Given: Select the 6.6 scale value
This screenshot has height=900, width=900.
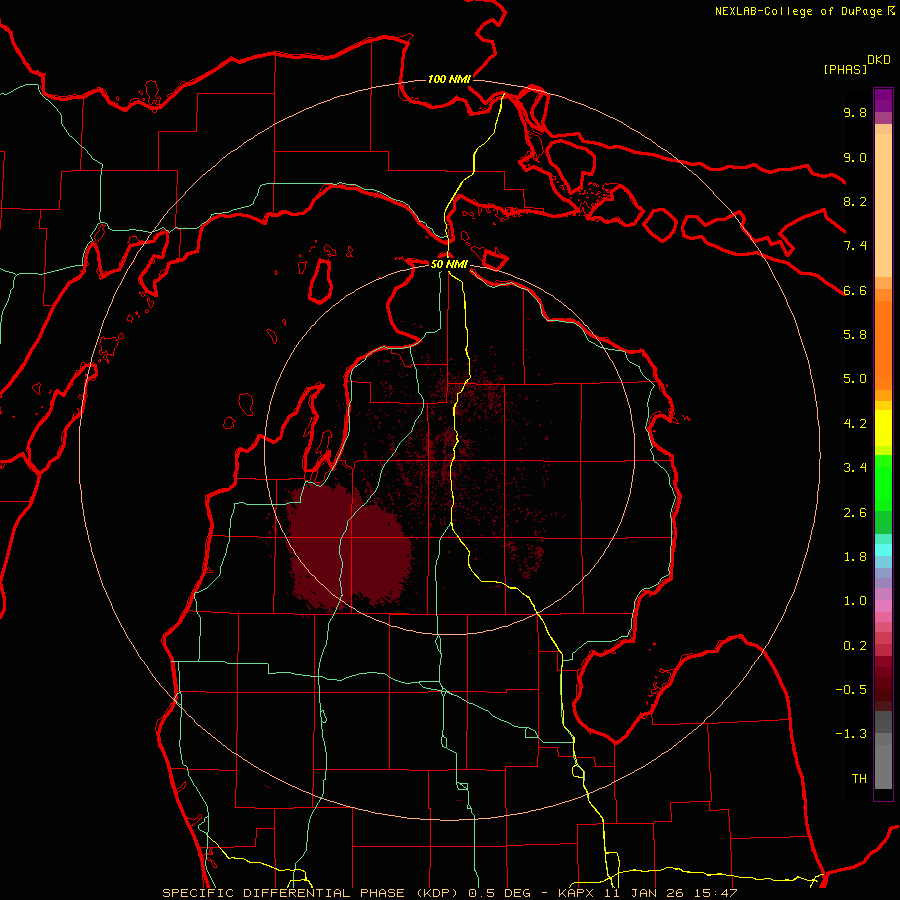Looking at the screenshot, I should pyautogui.click(x=855, y=290).
